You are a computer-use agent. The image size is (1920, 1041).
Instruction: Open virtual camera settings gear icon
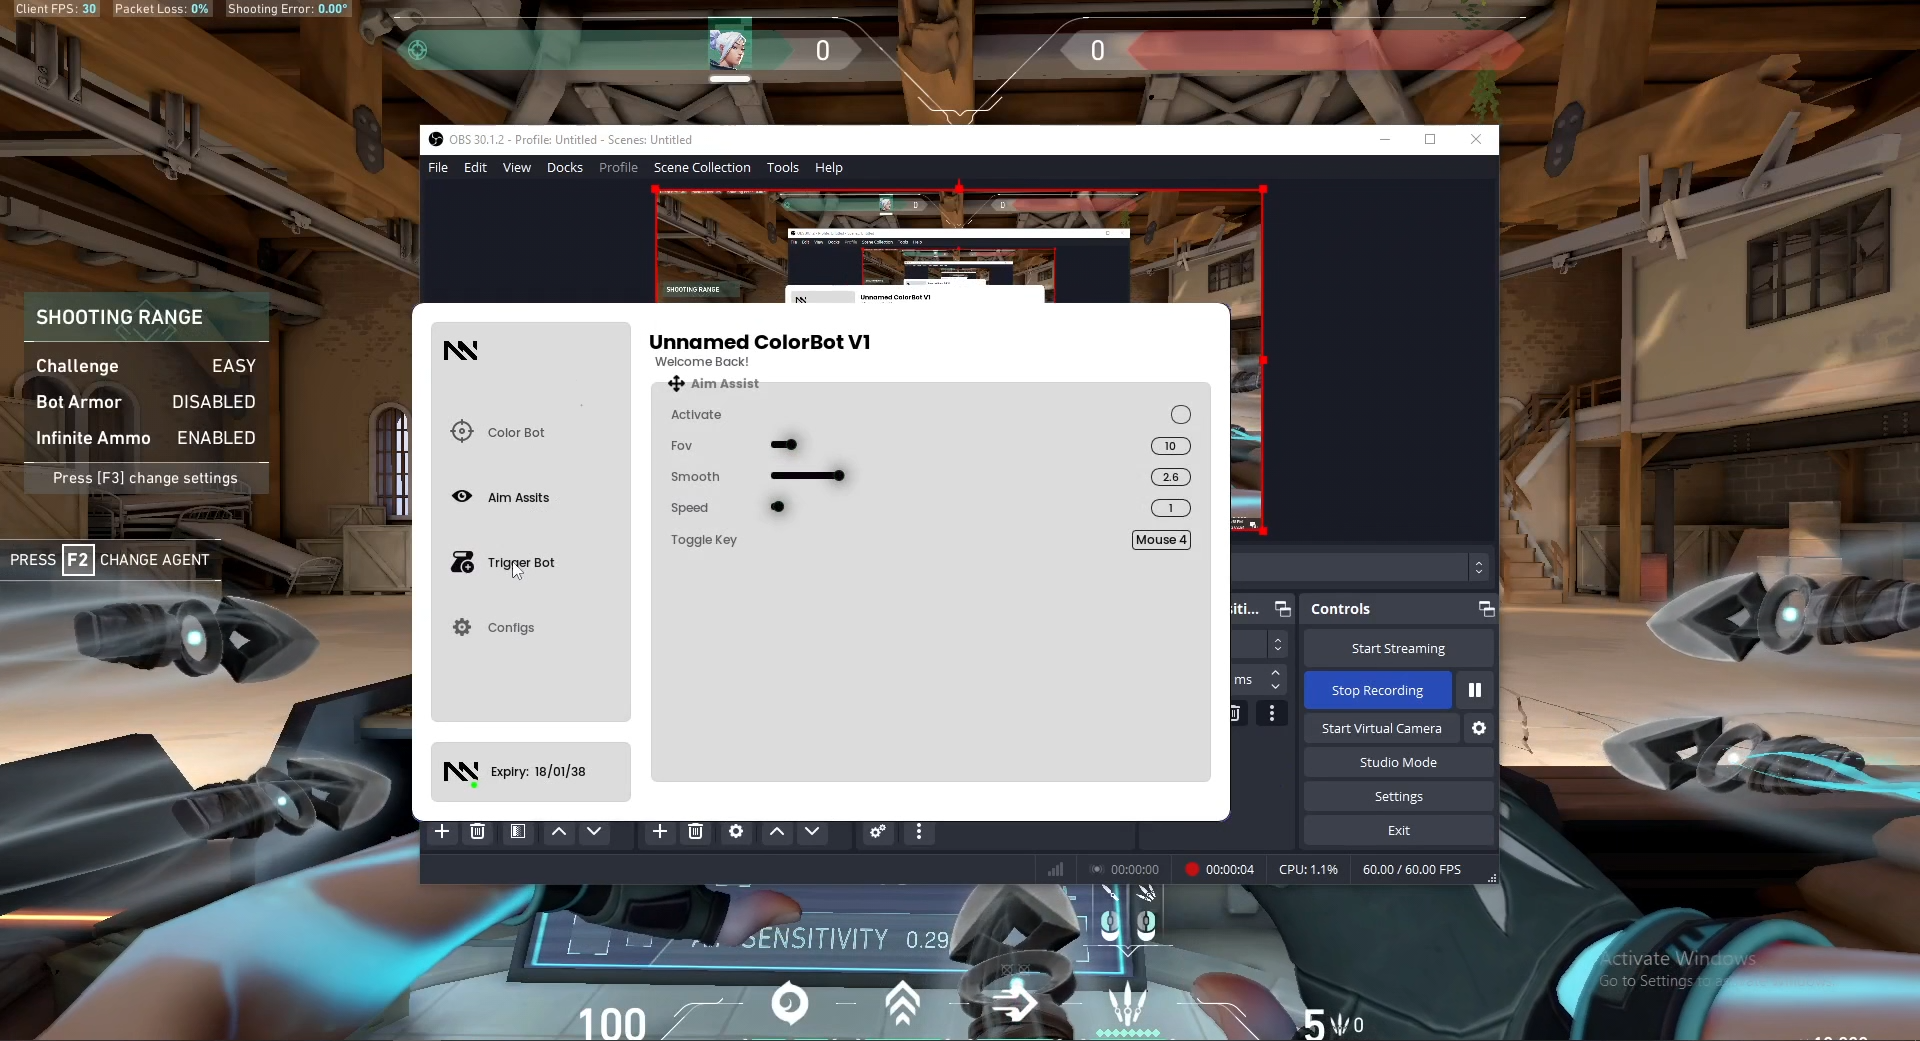(x=1479, y=728)
